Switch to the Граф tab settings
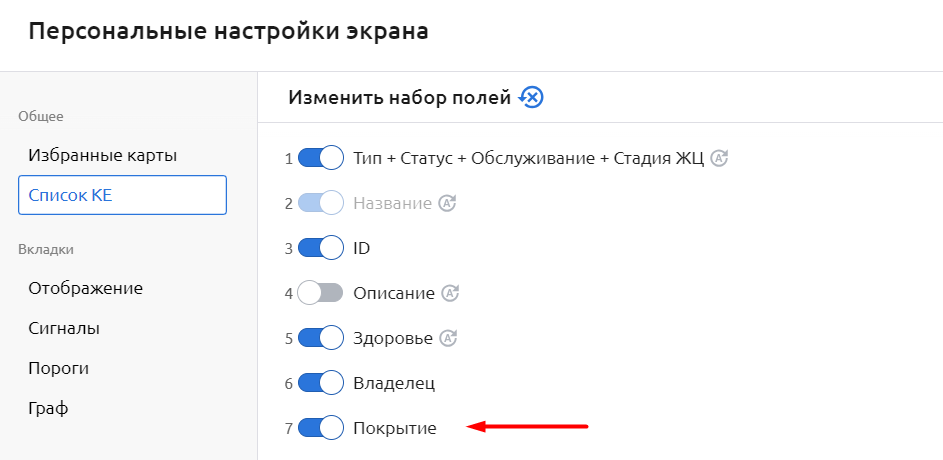Image resolution: width=943 pixels, height=460 pixels. coord(48,408)
